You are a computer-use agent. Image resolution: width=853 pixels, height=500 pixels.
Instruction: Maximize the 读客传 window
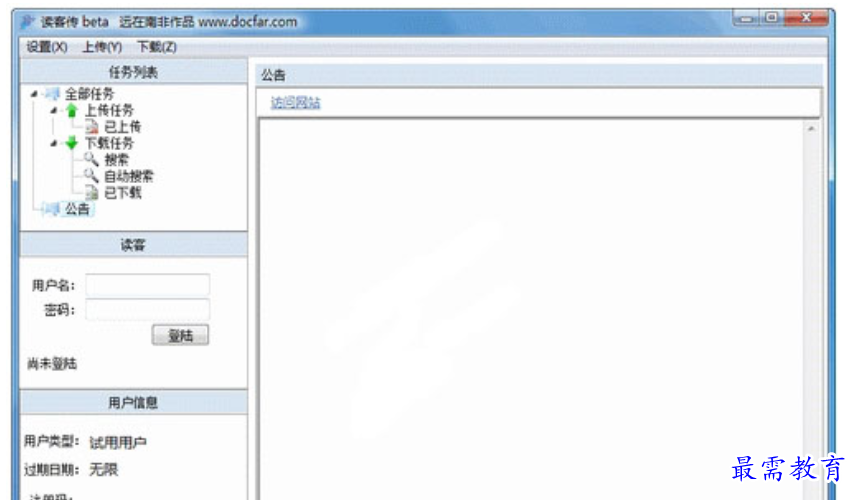click(771, 18)
